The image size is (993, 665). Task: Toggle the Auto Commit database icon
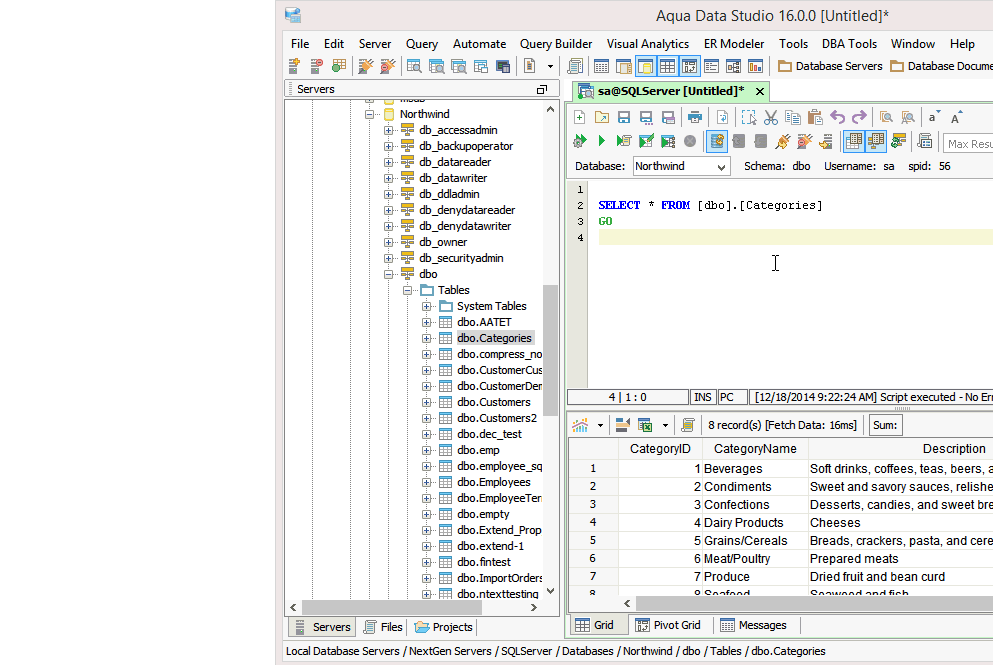(716, 141)
